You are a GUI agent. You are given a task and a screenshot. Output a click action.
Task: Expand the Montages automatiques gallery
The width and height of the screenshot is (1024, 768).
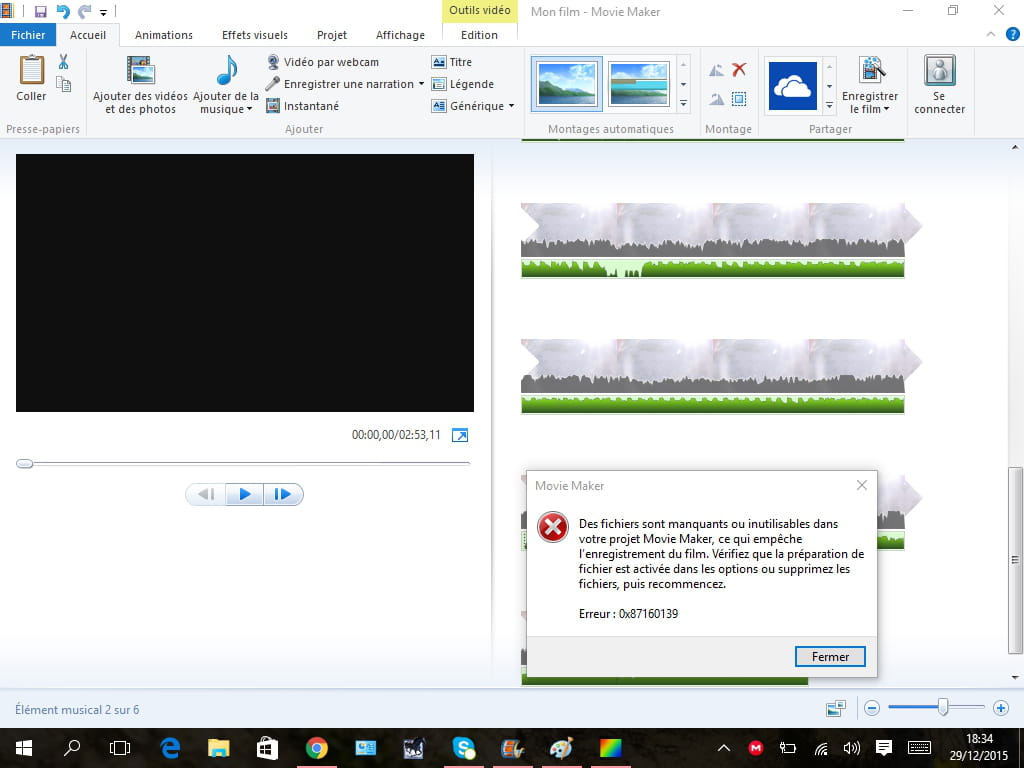click(x=684, y=104)
